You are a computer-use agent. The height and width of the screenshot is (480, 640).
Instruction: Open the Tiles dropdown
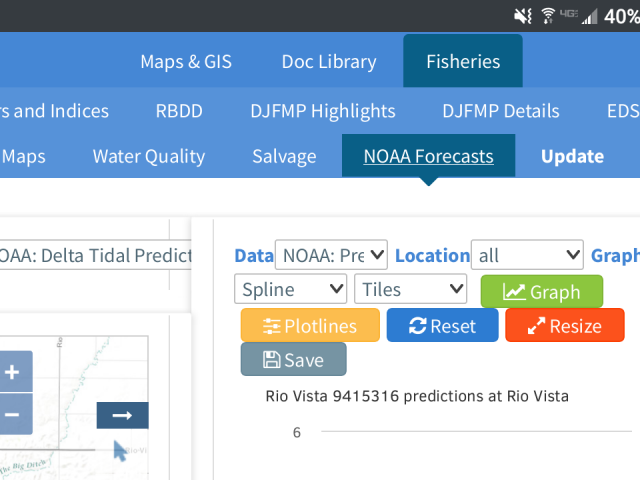[x=411, y=289]
